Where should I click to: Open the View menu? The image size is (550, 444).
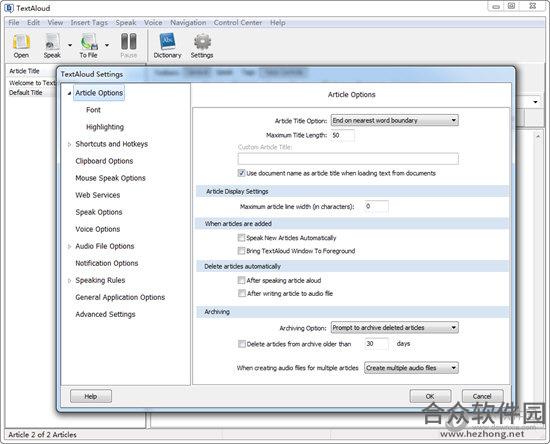click(55, 22)
